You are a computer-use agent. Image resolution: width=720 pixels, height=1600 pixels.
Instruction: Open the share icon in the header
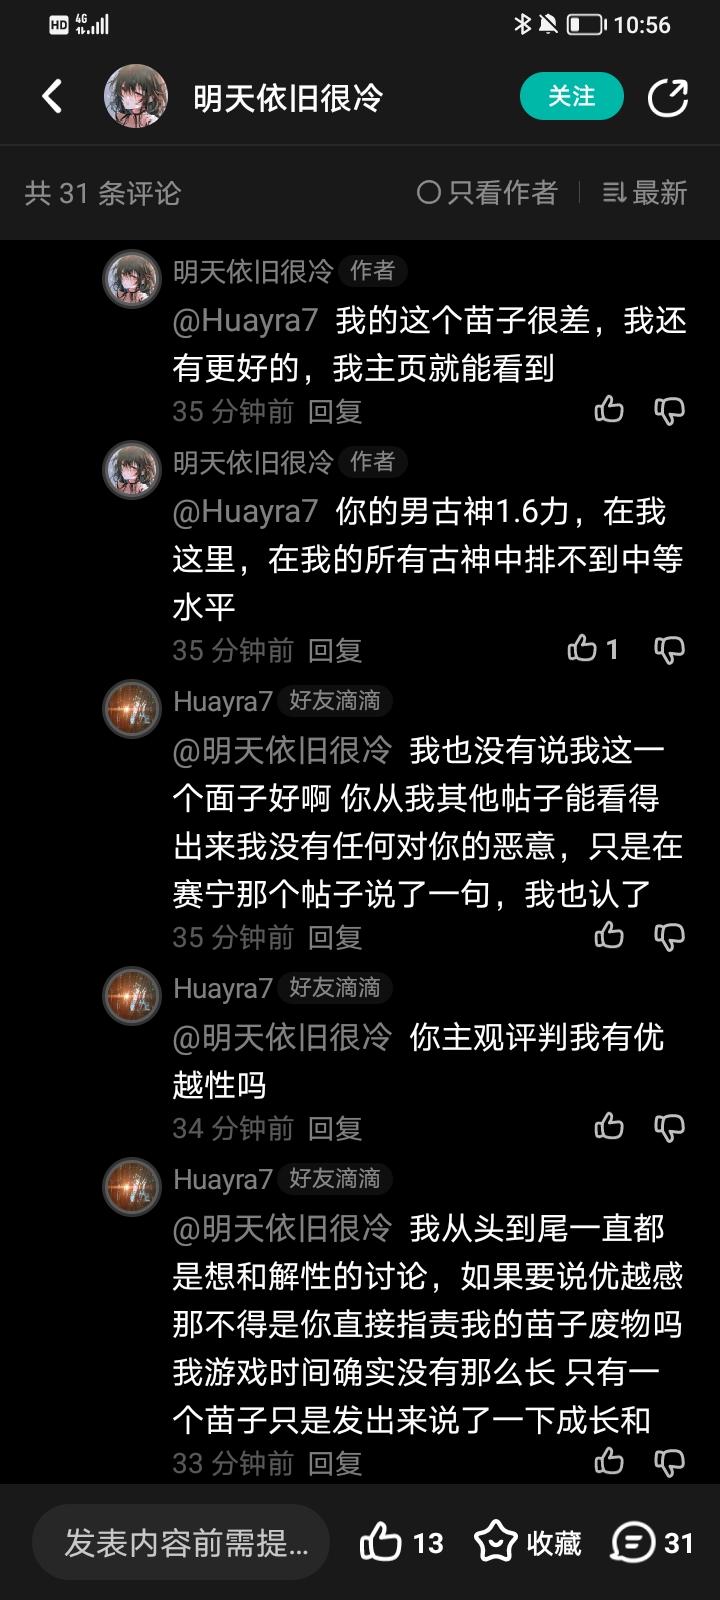[x=667, y=97]
